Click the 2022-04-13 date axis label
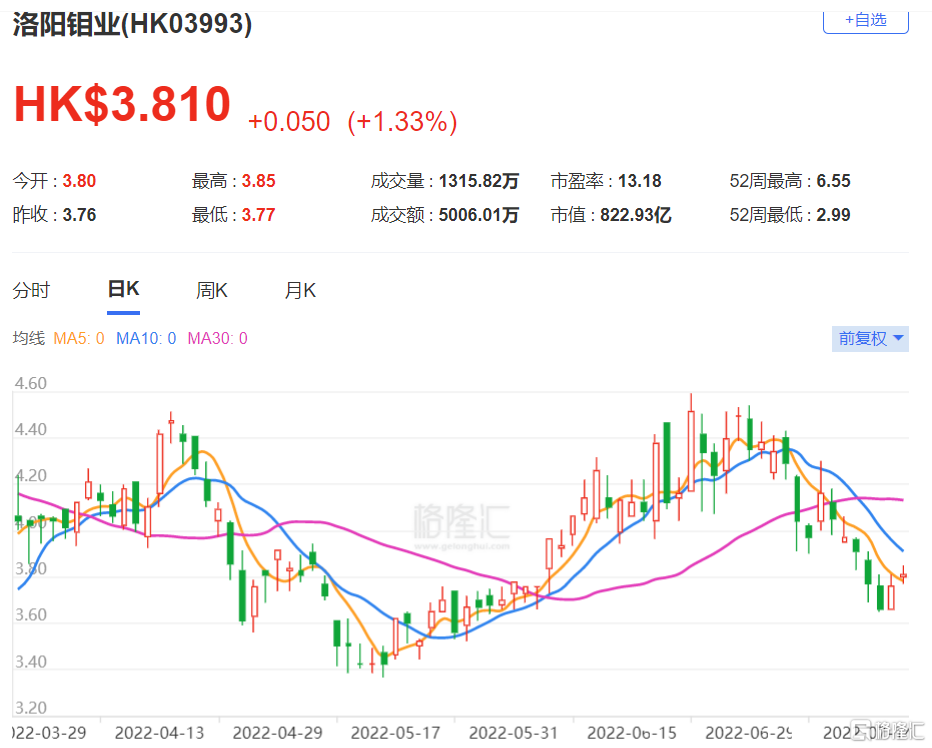932x748 pixels. [159, 733]
